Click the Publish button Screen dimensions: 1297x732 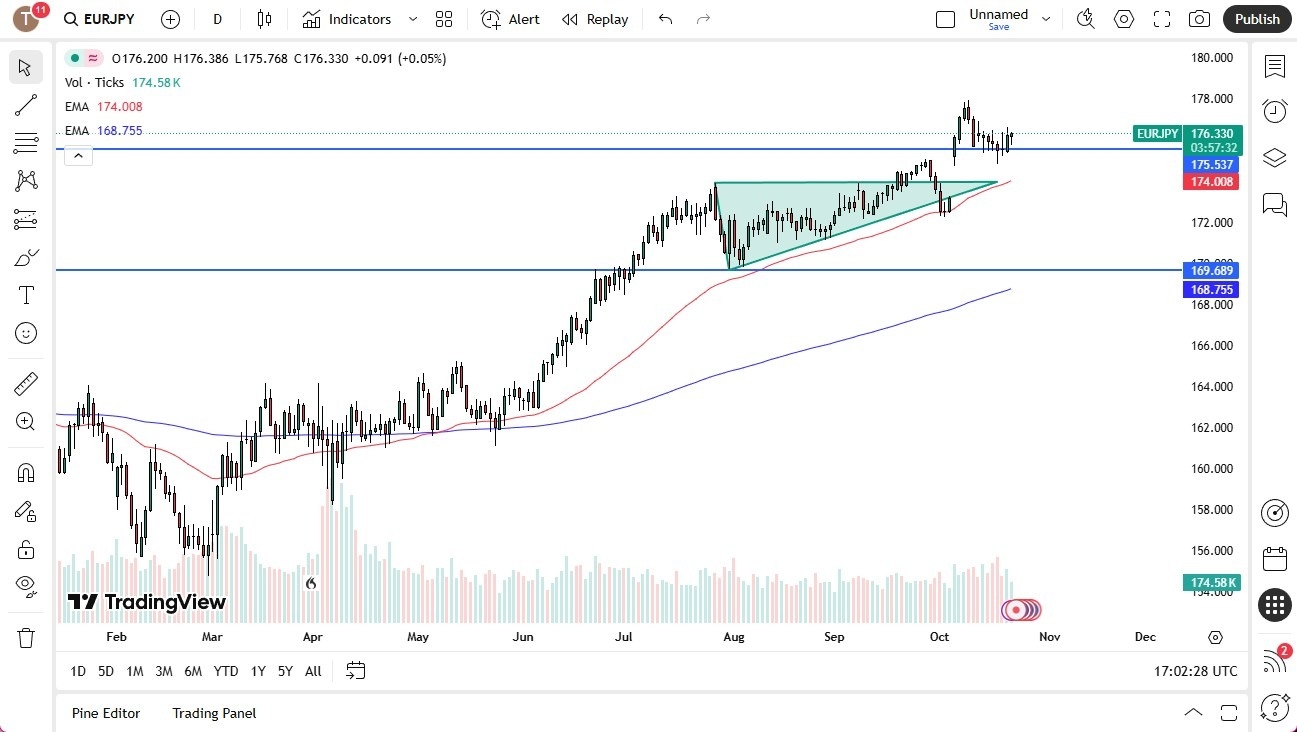(x=1256, y=19)
